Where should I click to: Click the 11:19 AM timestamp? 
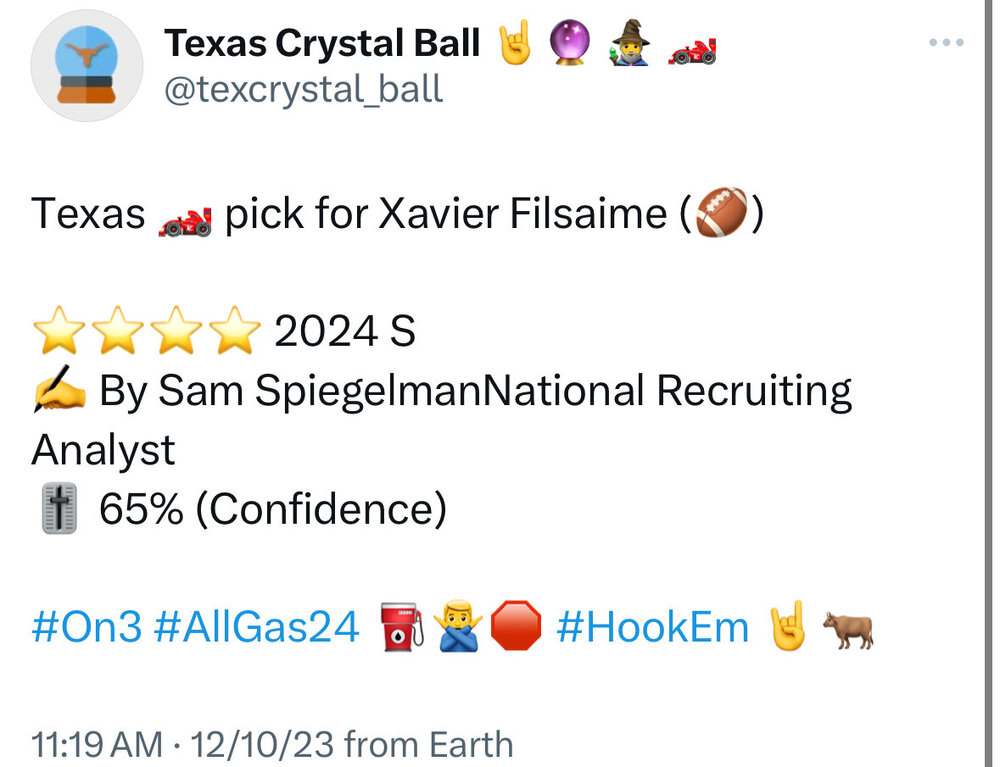(97, 745)
